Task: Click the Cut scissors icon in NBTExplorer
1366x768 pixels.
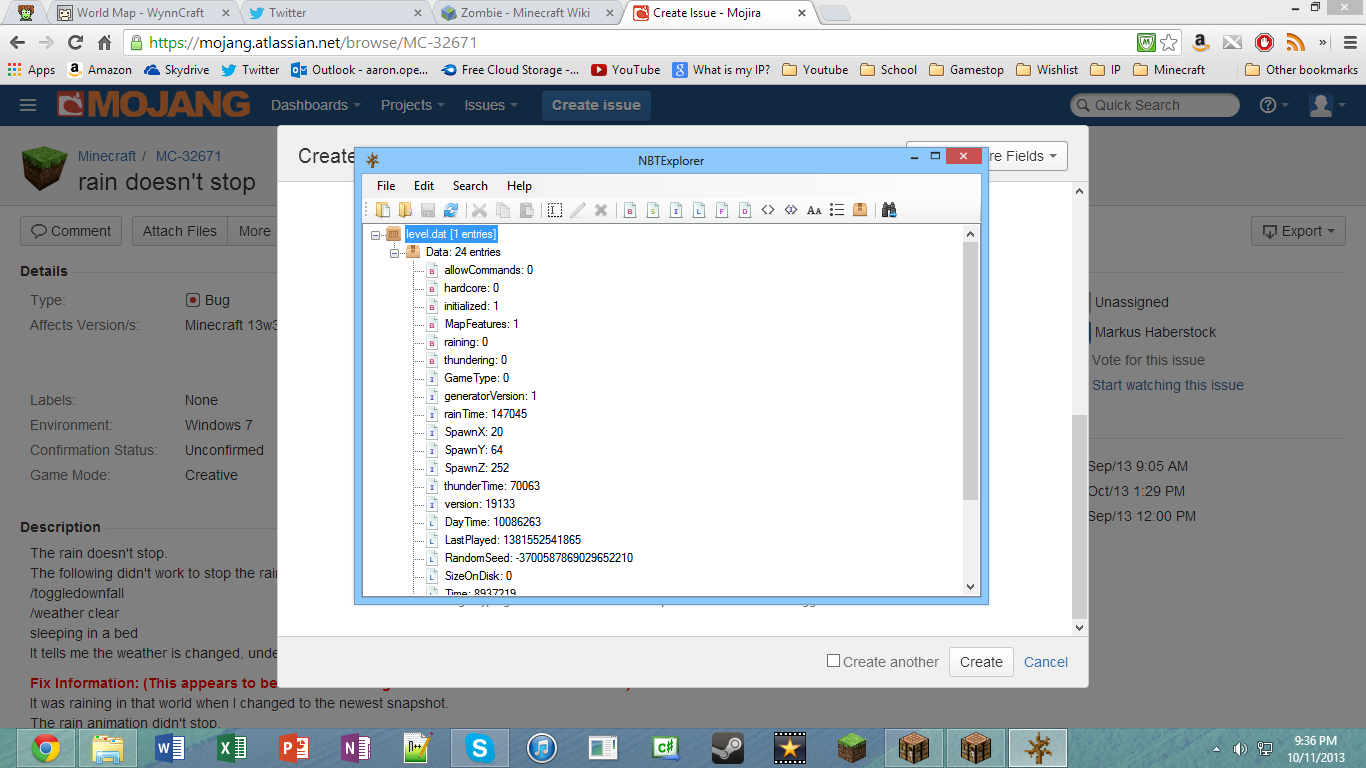Action: coord(479,210)
